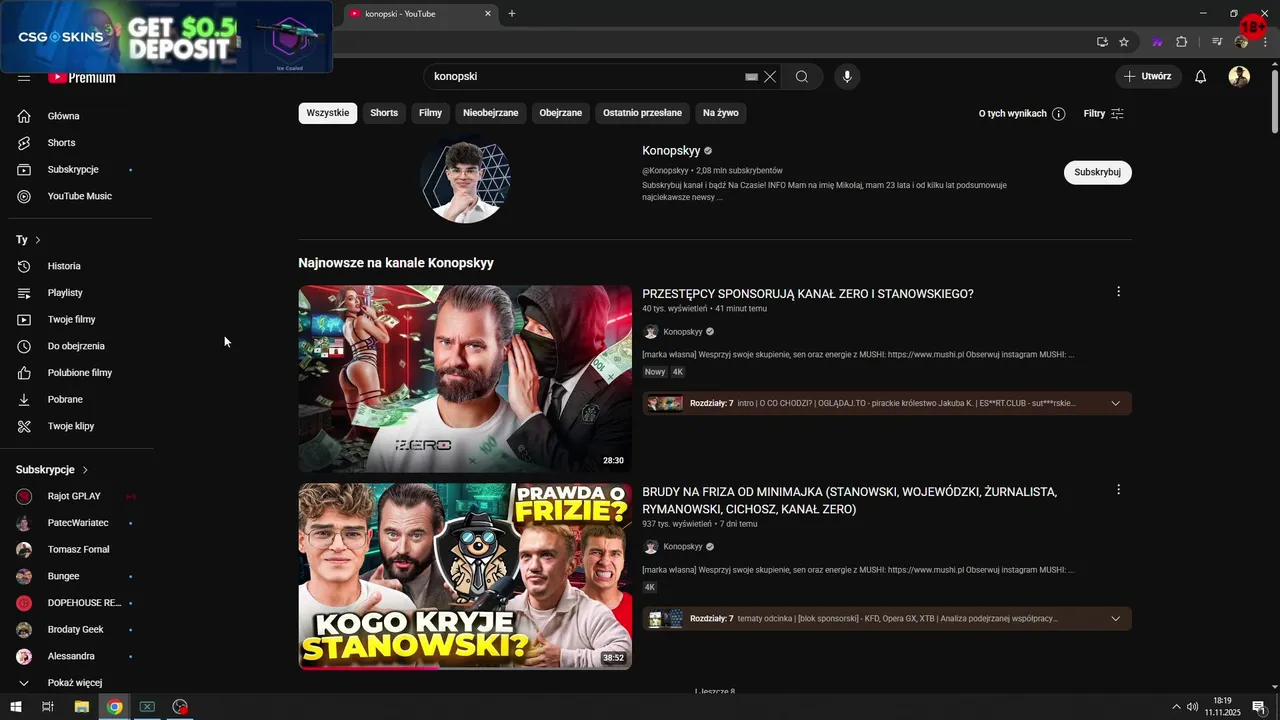
Task: Clear the search box with X icon
Action: point(770,77)
